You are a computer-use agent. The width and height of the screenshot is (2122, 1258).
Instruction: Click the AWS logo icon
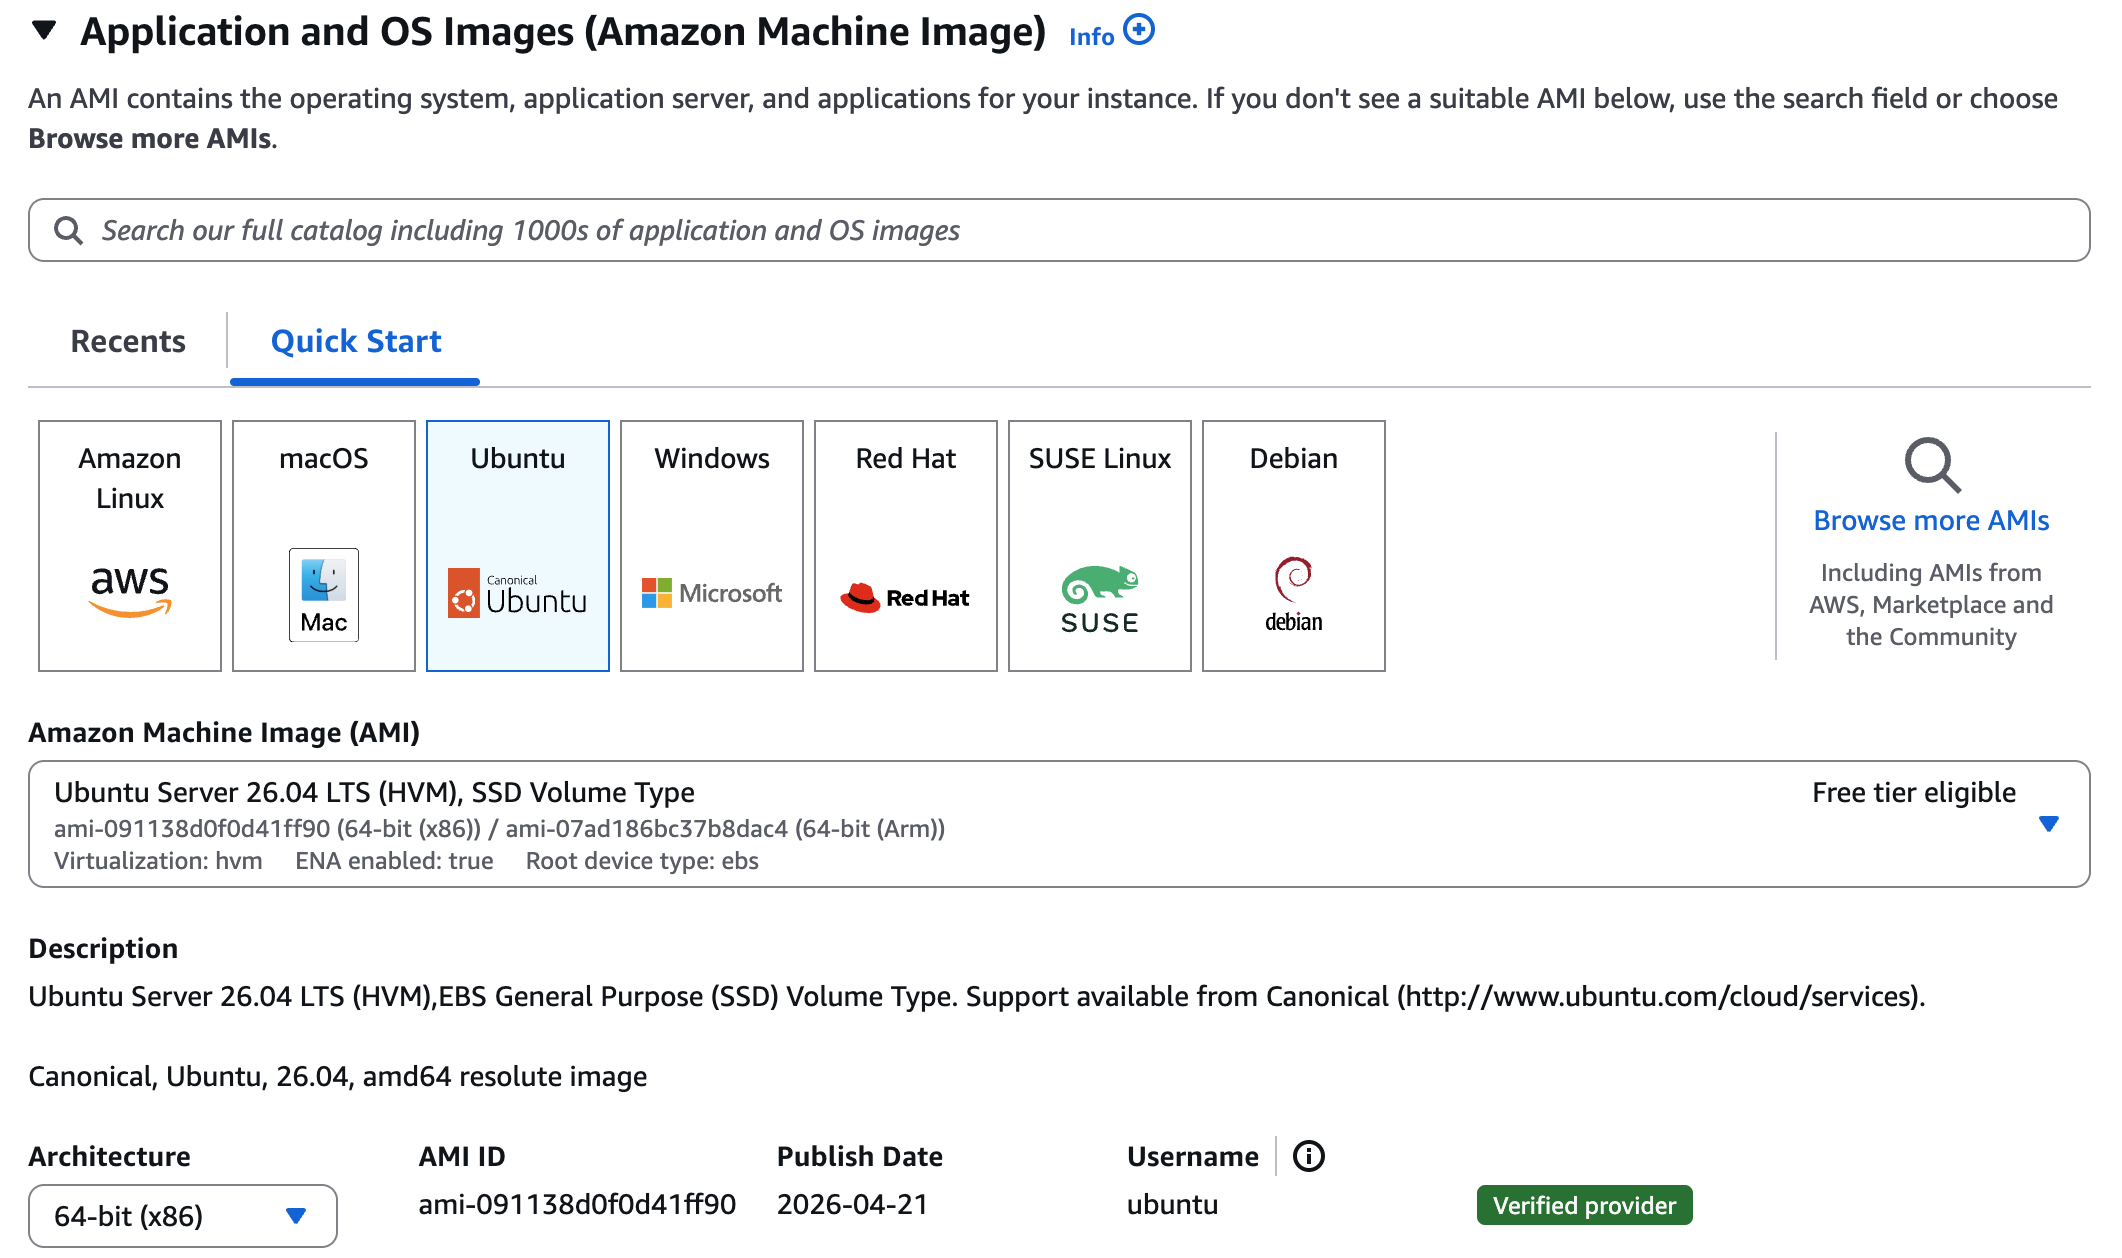pos(130,591)
